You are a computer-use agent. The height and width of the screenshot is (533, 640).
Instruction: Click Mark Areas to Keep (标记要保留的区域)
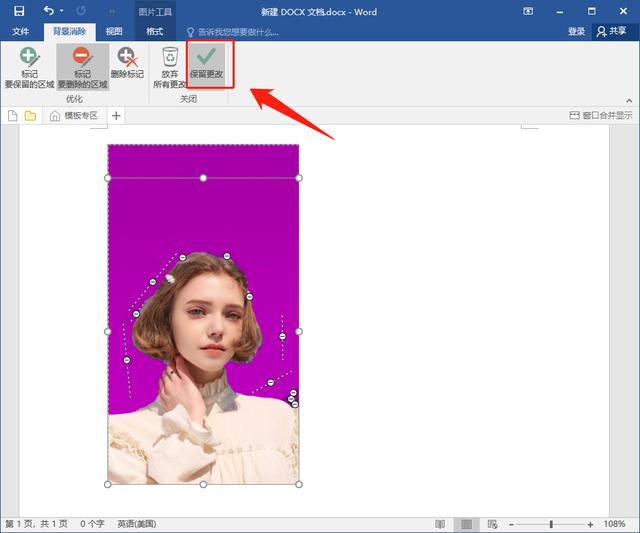[x=28, y=68]
